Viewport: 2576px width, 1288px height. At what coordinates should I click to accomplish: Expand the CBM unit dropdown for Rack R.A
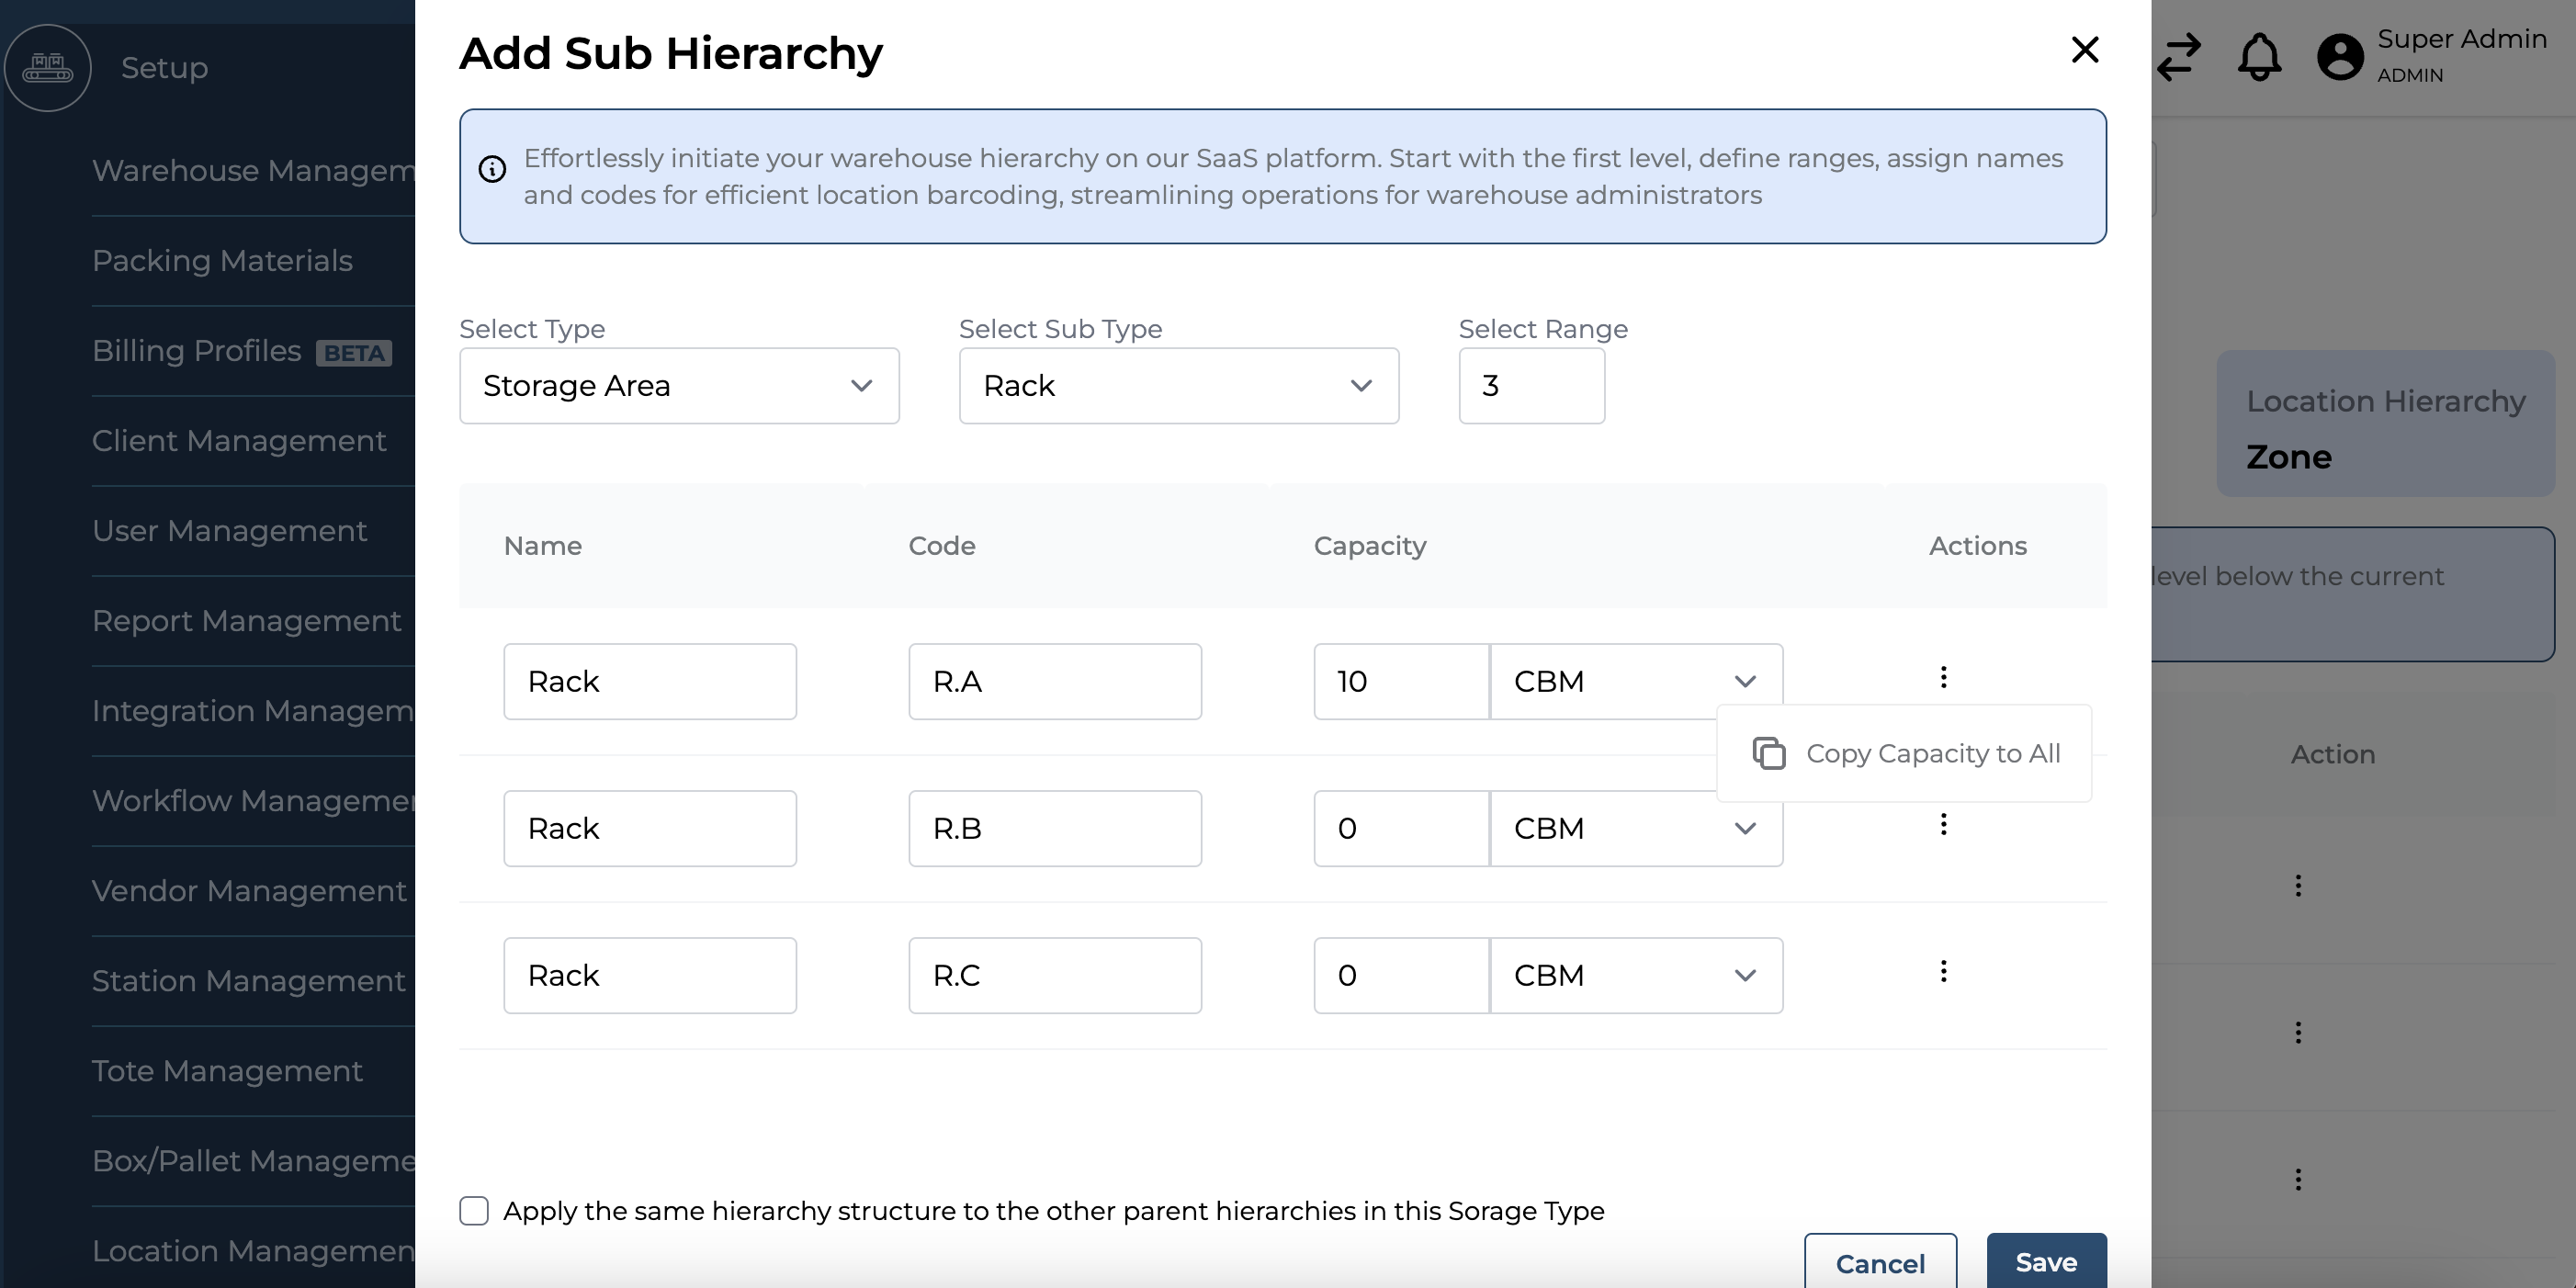click(x=1745, y=680)
